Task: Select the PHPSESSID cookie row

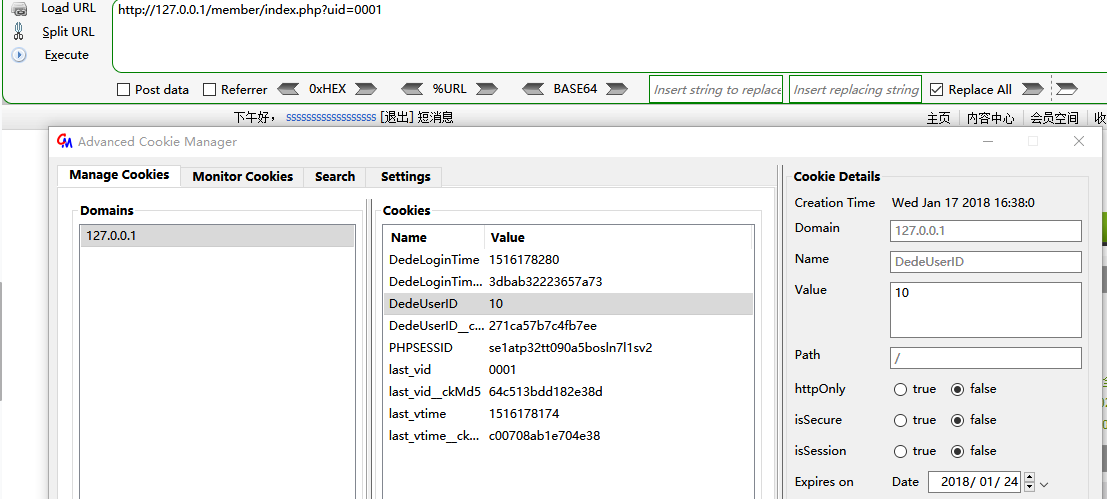Action: click(x=568, y=348)
